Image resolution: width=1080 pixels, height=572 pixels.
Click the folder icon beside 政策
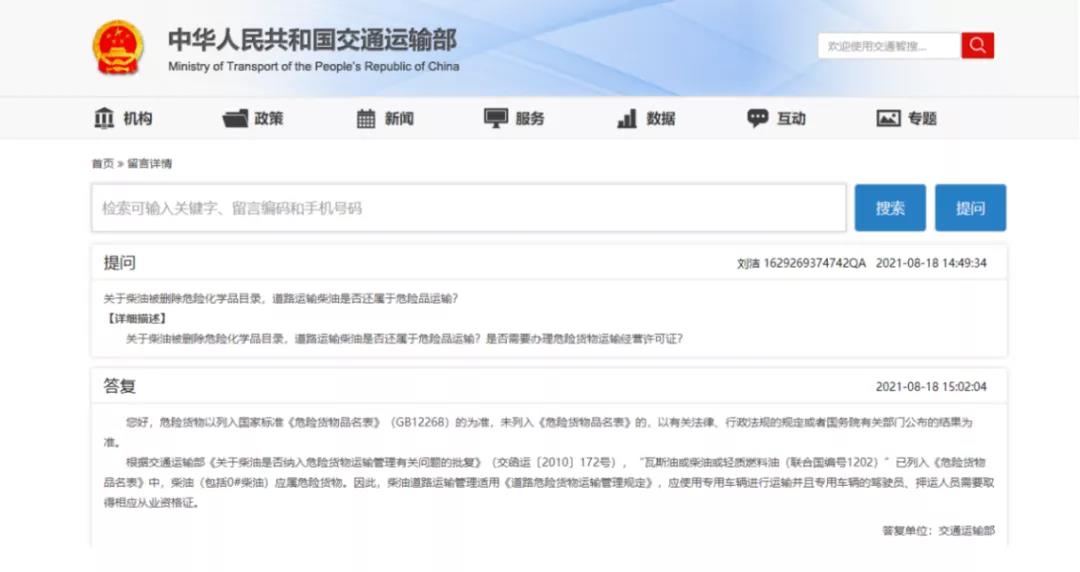235,118
